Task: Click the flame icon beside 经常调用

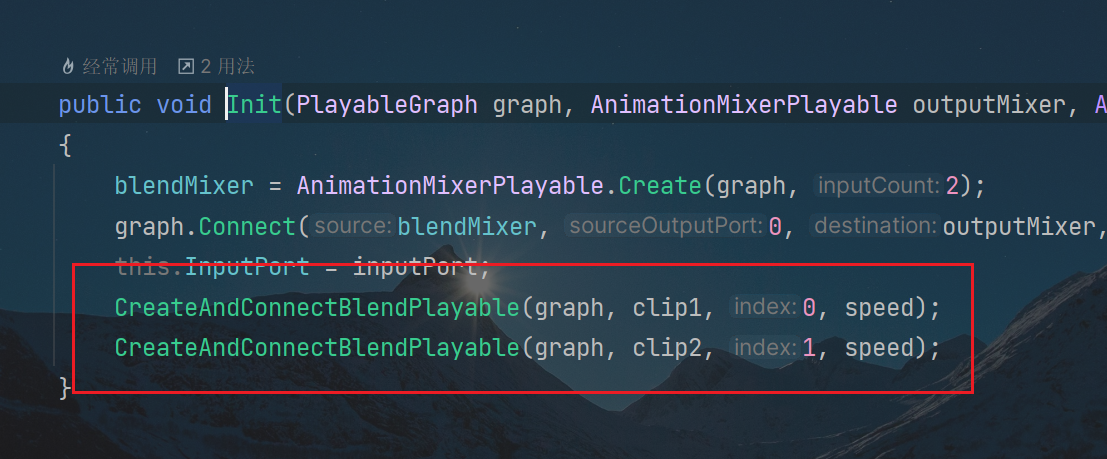Action: pyautogui.click(x=68, y=67)
